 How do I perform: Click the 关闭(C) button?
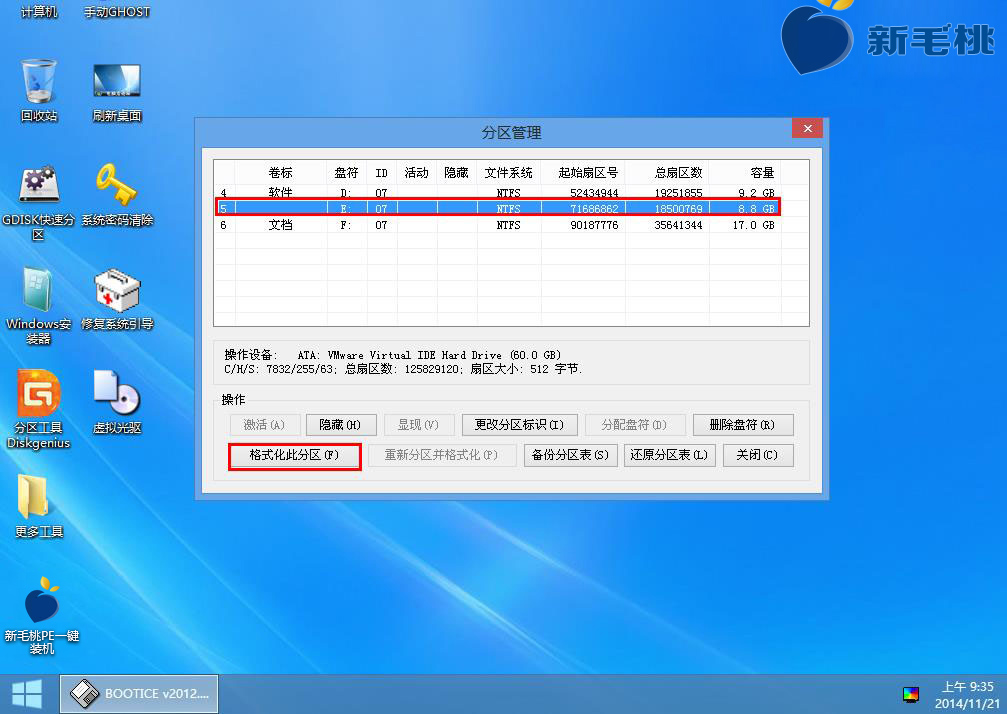click(x=757, y=455)
